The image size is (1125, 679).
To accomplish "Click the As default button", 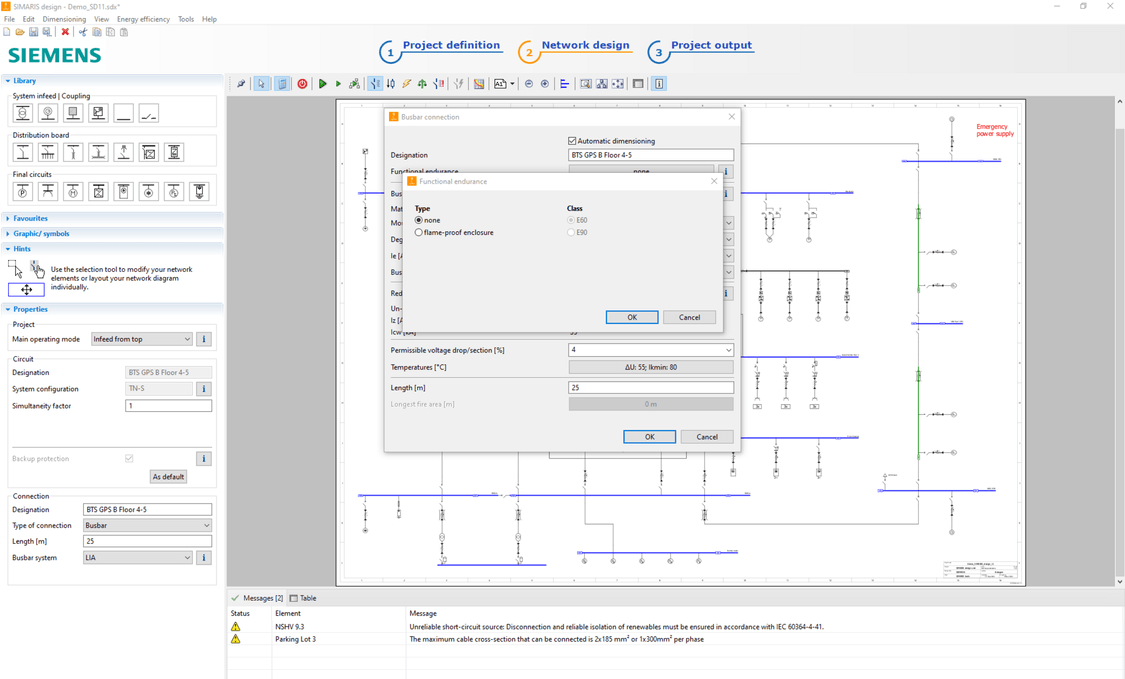I will tap(168, 476).
